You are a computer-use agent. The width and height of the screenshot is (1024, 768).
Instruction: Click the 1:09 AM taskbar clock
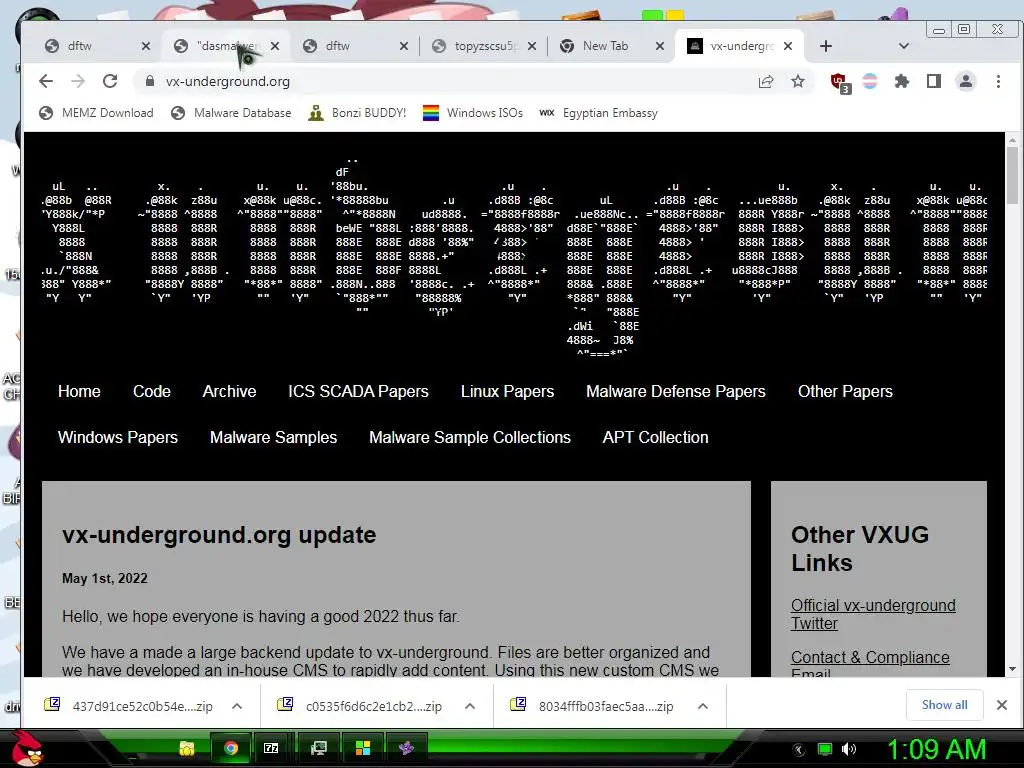point(936,750)
